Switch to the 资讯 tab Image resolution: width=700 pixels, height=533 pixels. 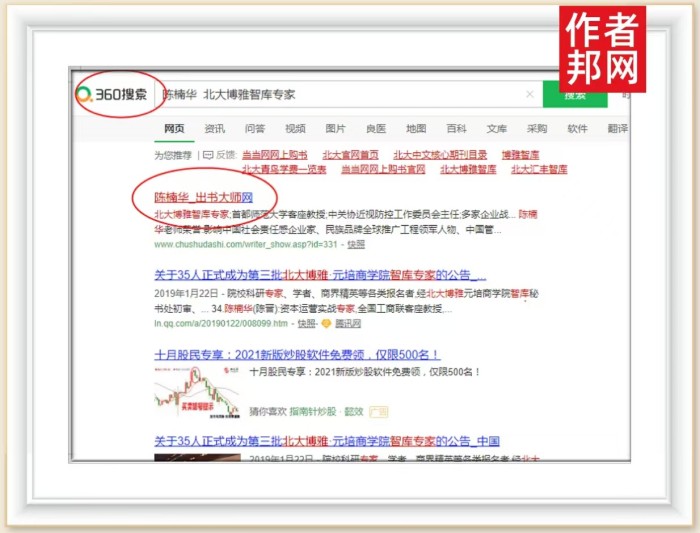214,129
